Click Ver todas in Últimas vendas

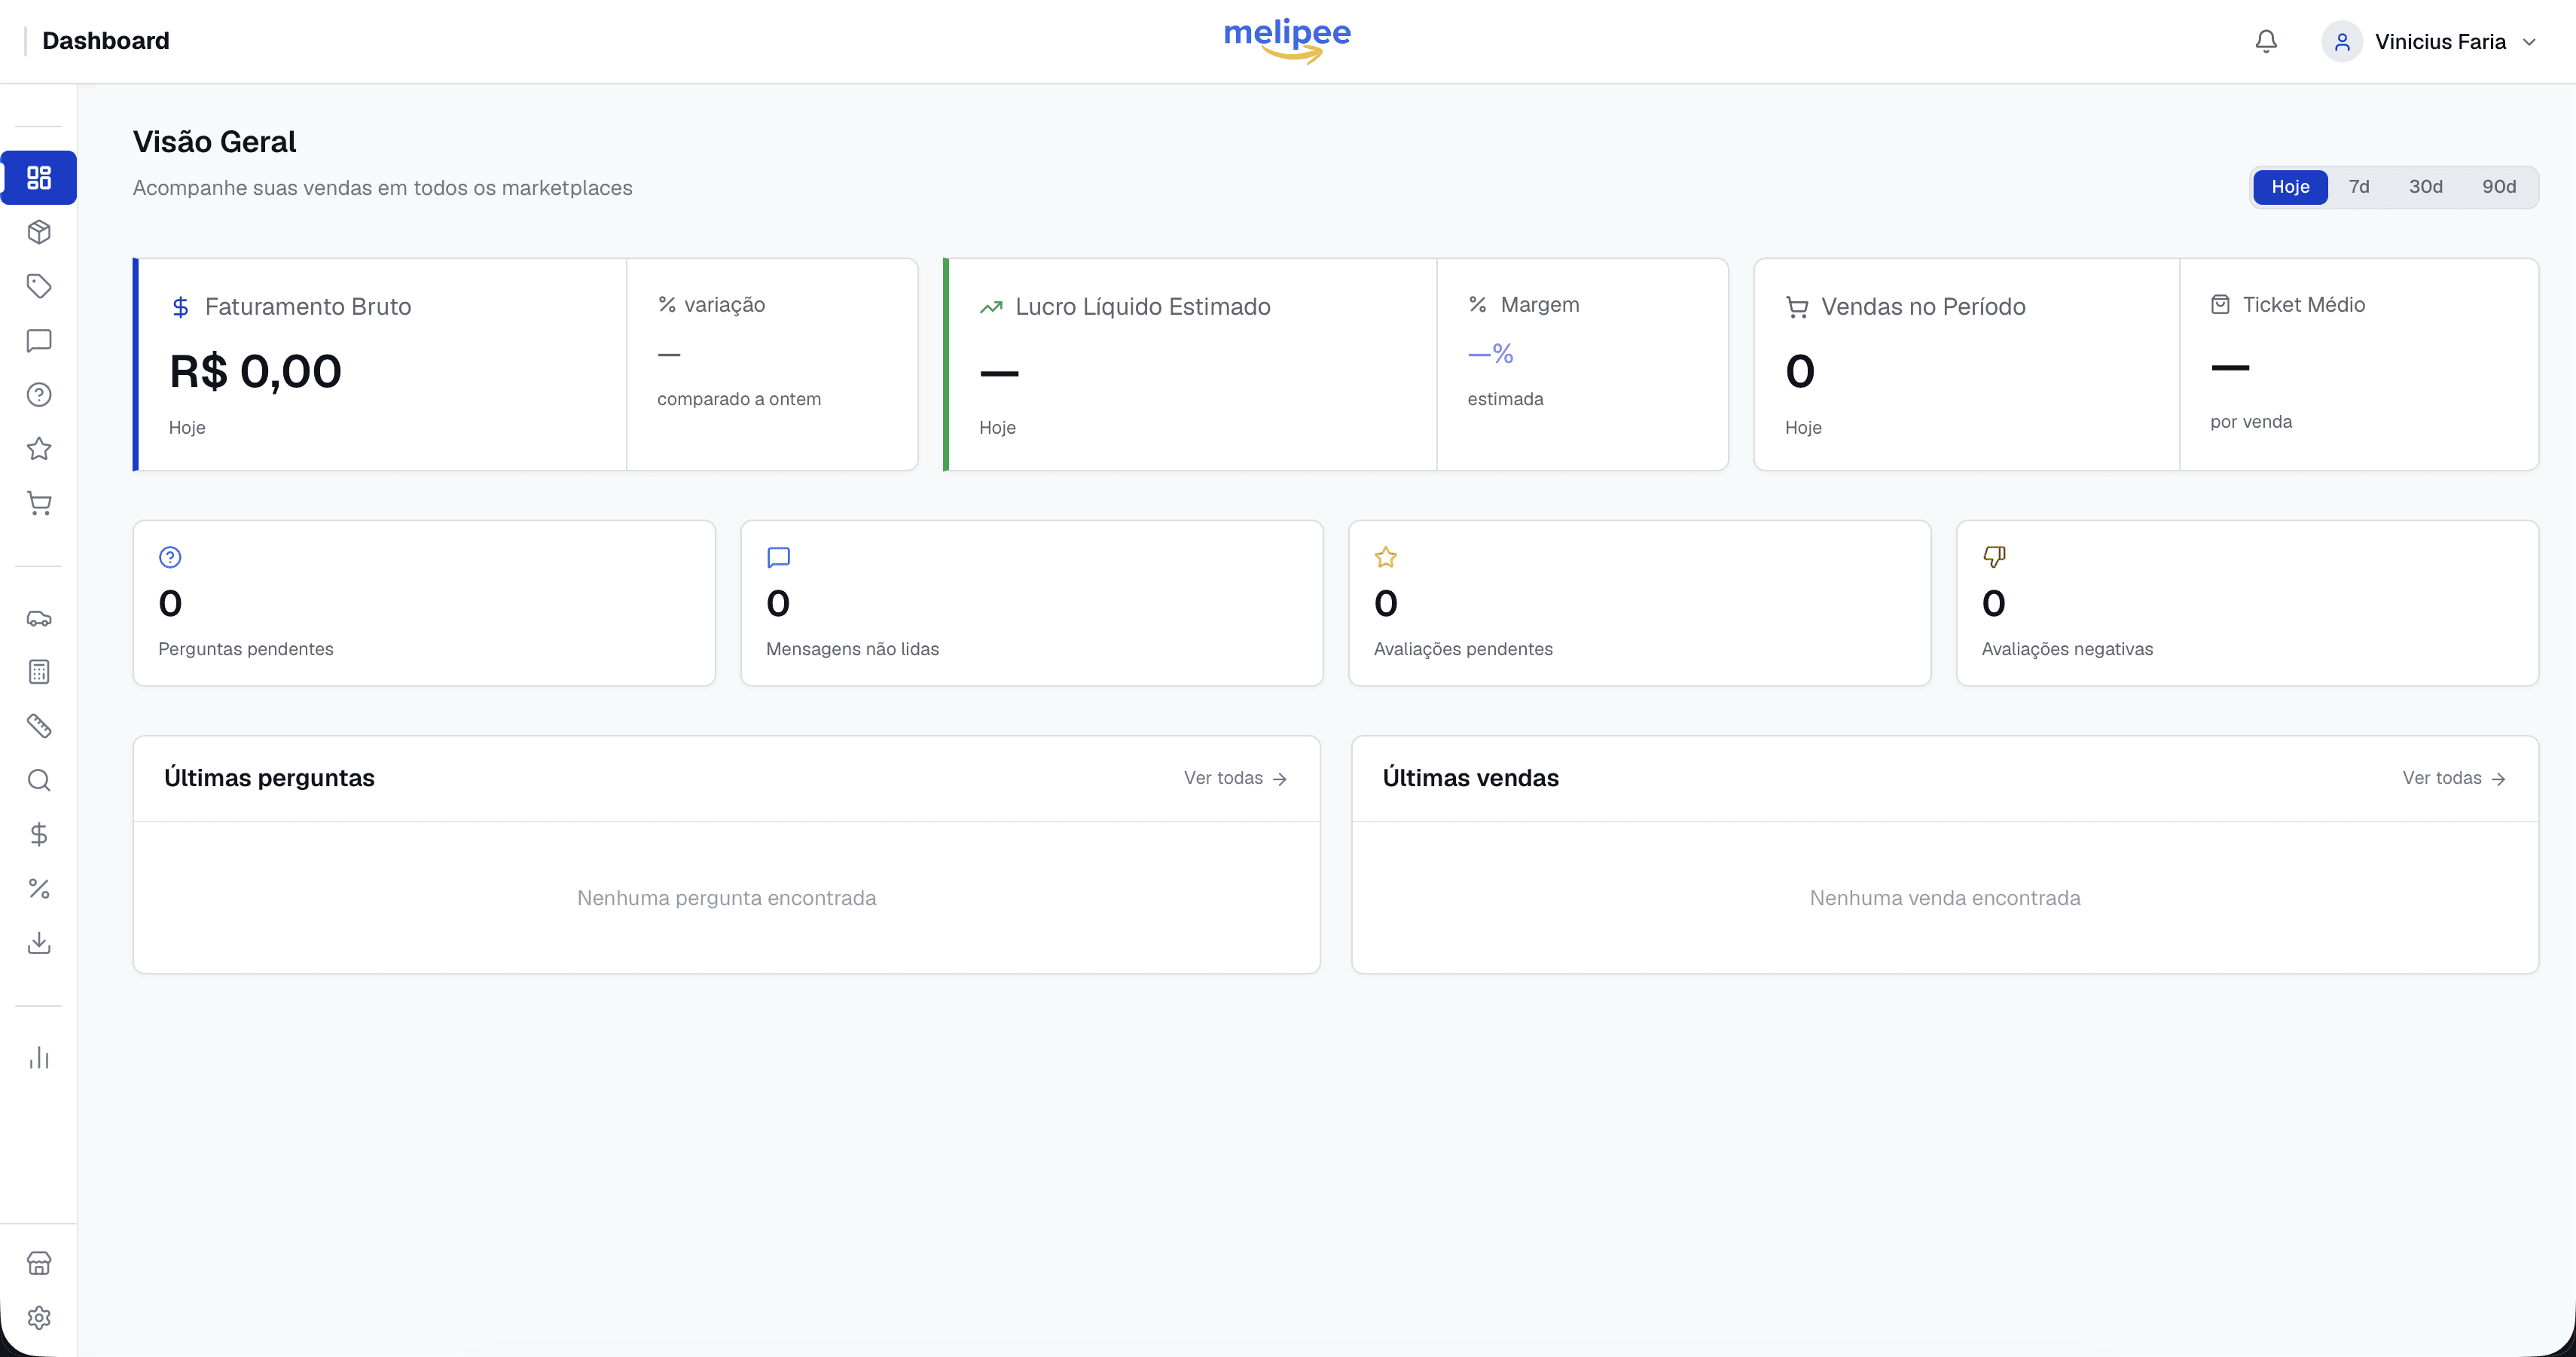(x=2453, y=778)
